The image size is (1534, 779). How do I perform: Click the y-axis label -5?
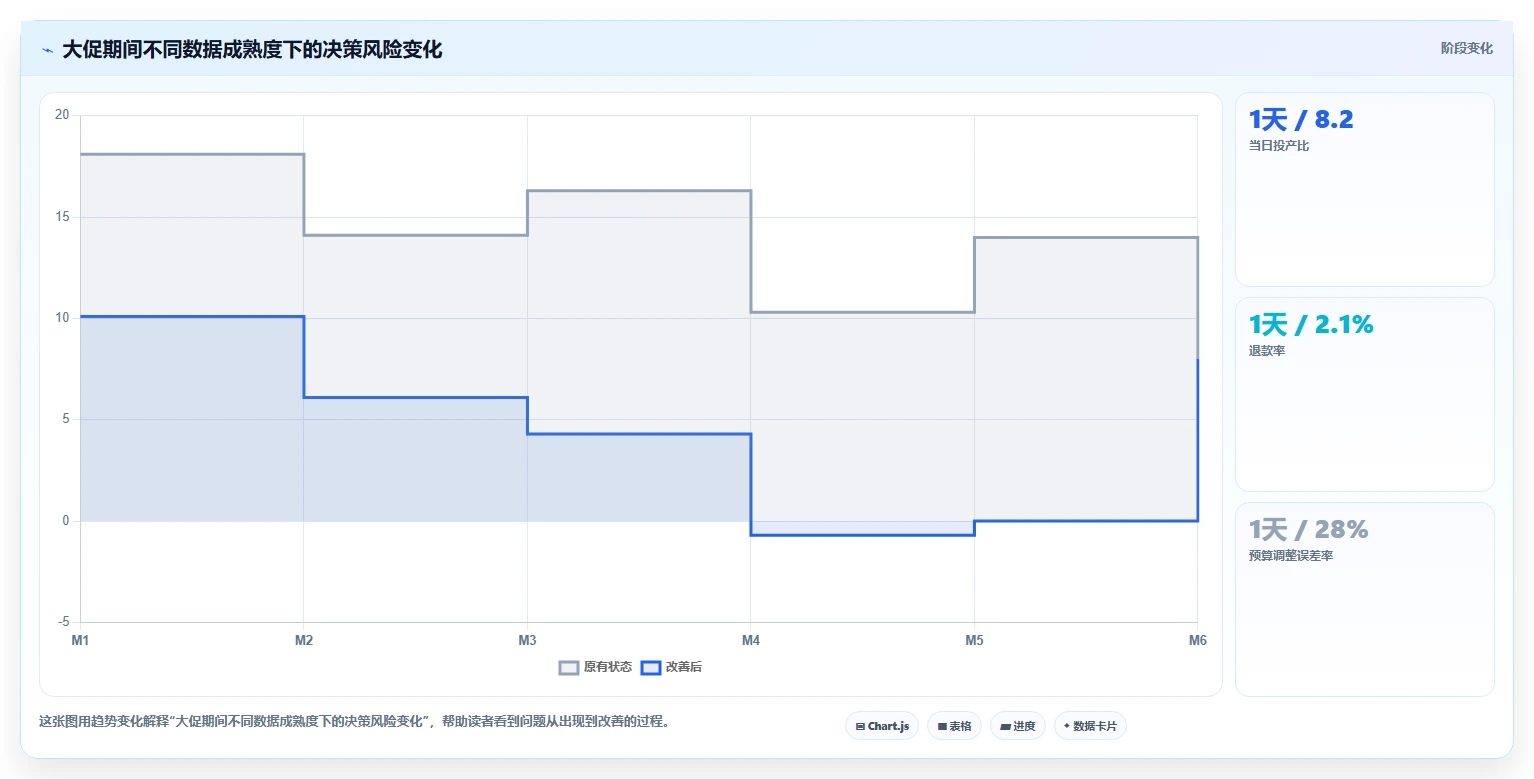click(x=64, y=622)
